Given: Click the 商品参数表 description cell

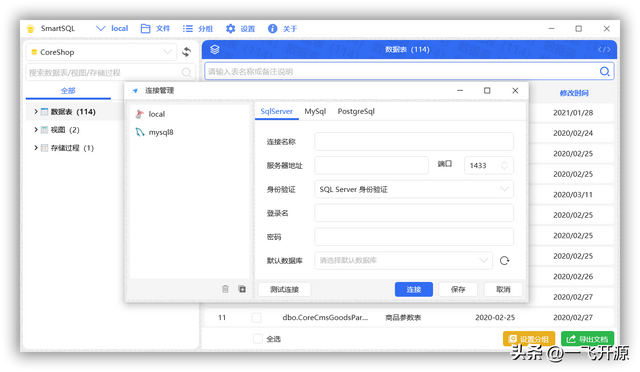Looking at the screenshot, I should 403,317.
